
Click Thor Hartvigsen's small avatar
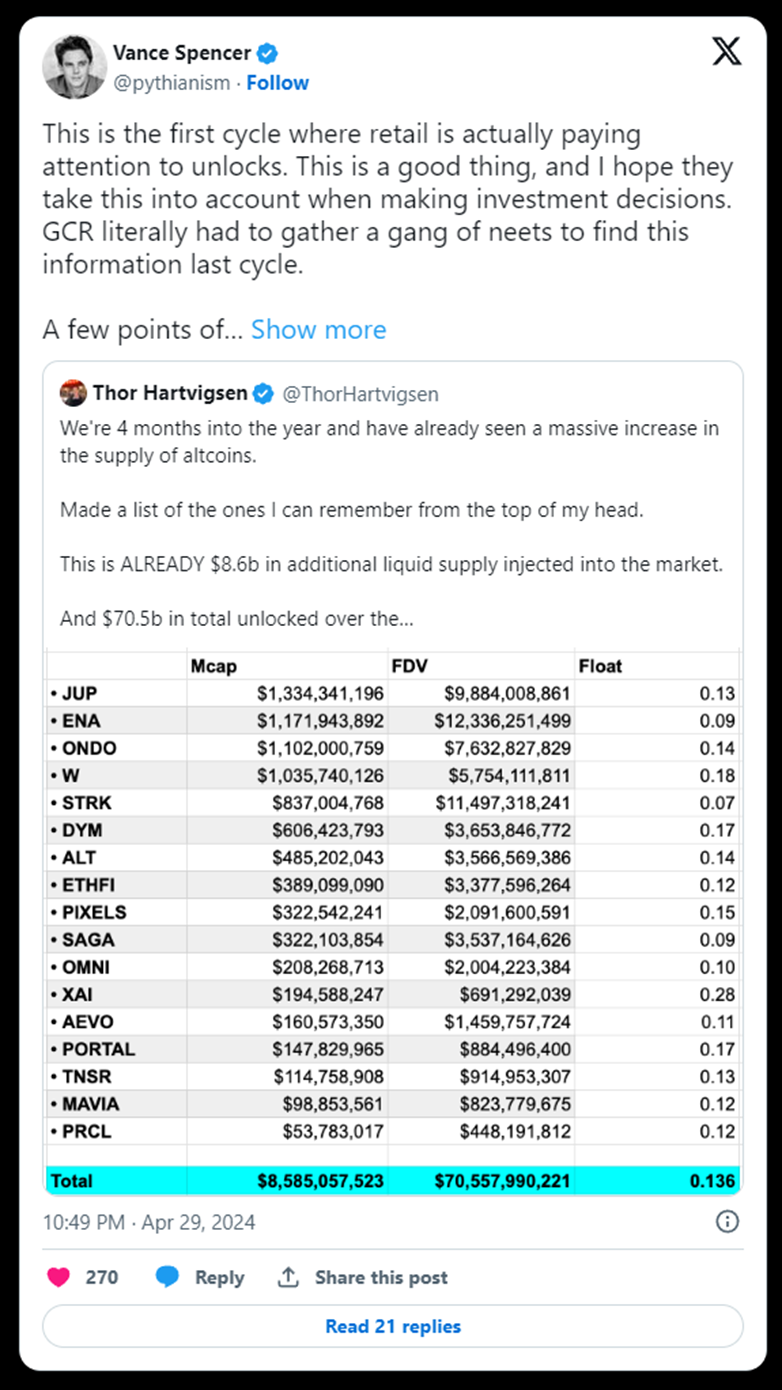click(x=73, y=393)
